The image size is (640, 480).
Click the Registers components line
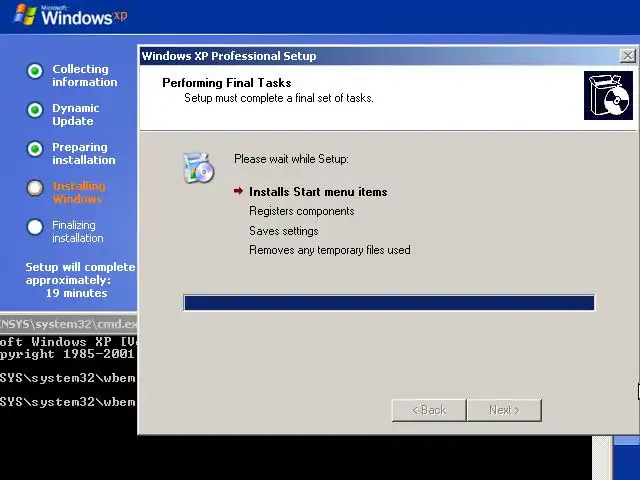coord(302,211)
